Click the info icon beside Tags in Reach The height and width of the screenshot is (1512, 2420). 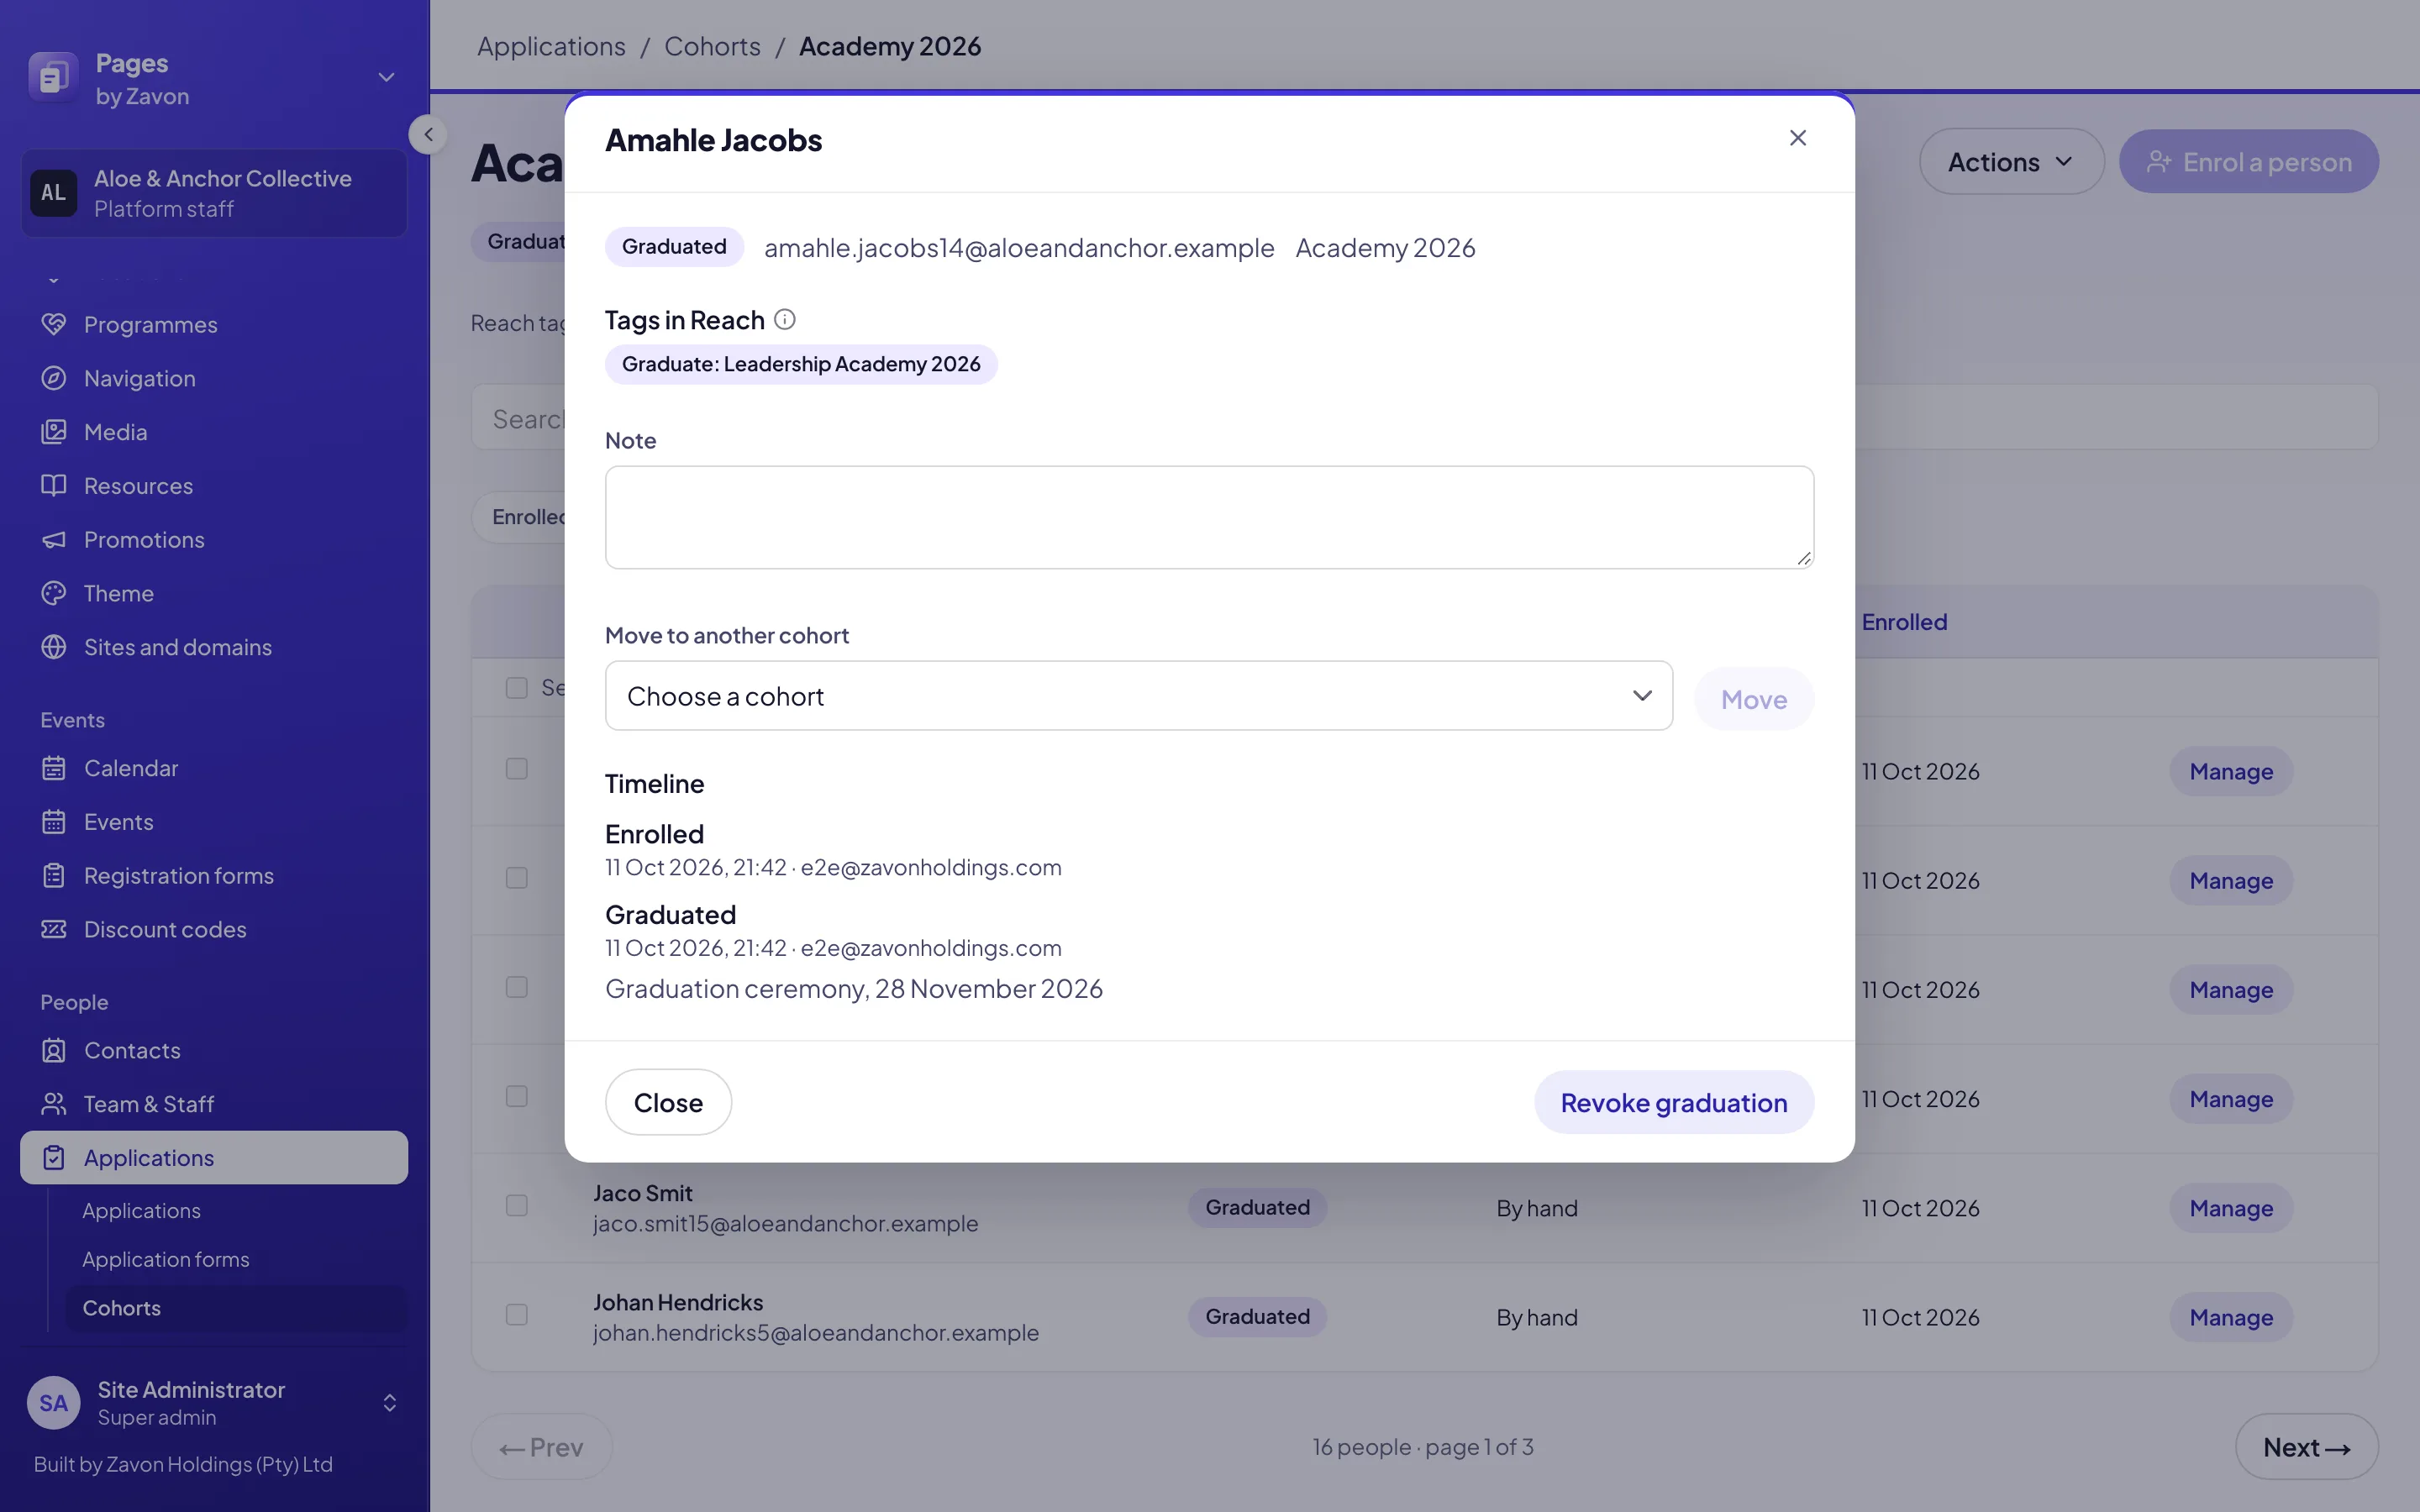tap(785, 319)
